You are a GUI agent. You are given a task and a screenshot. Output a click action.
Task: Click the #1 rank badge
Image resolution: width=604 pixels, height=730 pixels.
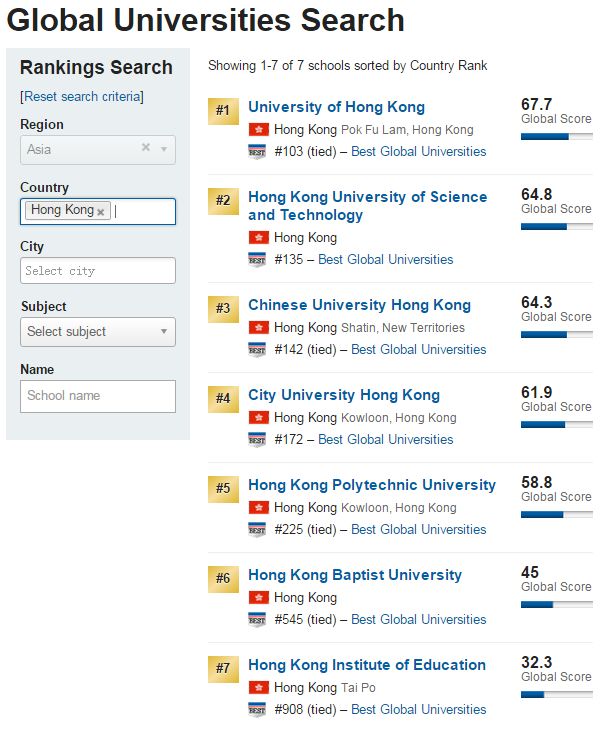[x=223, y=111]
